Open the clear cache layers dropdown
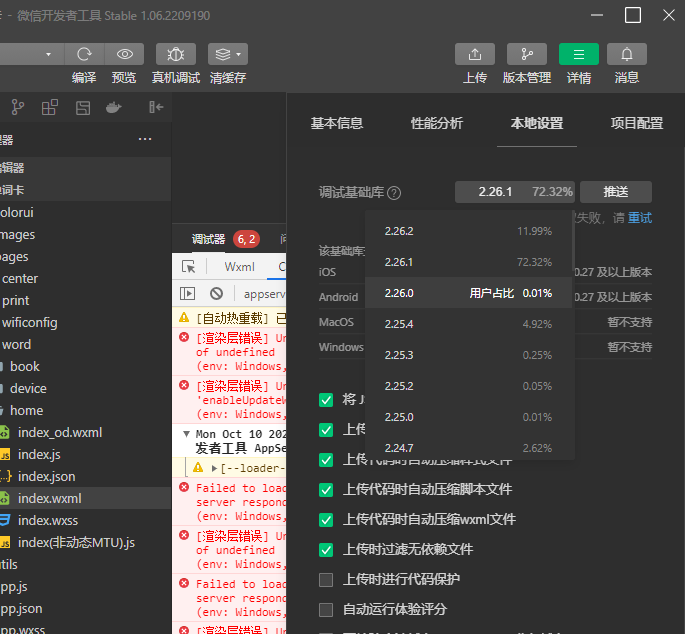685x634 pixels. coord(228,54)
